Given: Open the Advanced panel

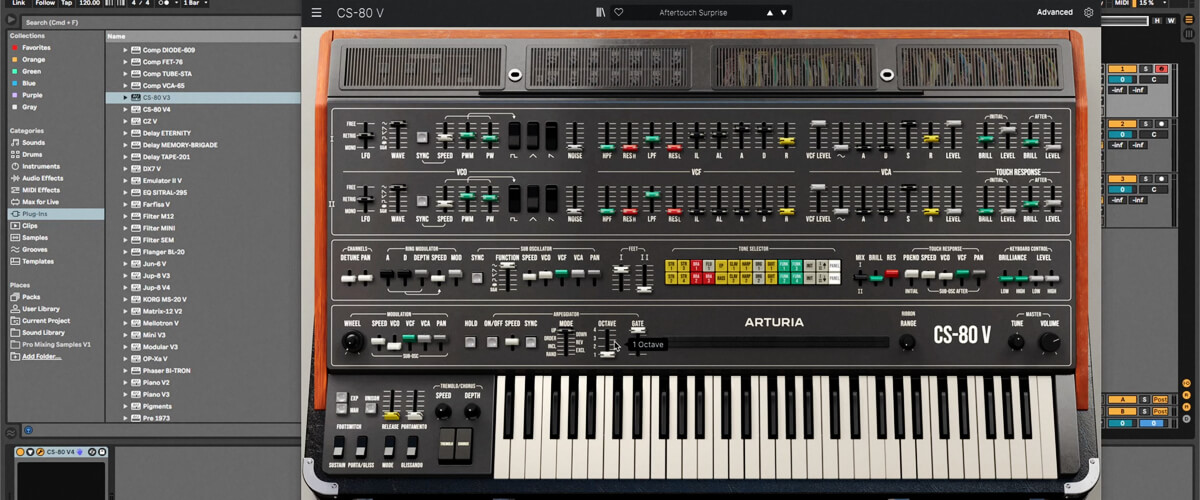Looking at the screenshot, I should (1054, 13).
